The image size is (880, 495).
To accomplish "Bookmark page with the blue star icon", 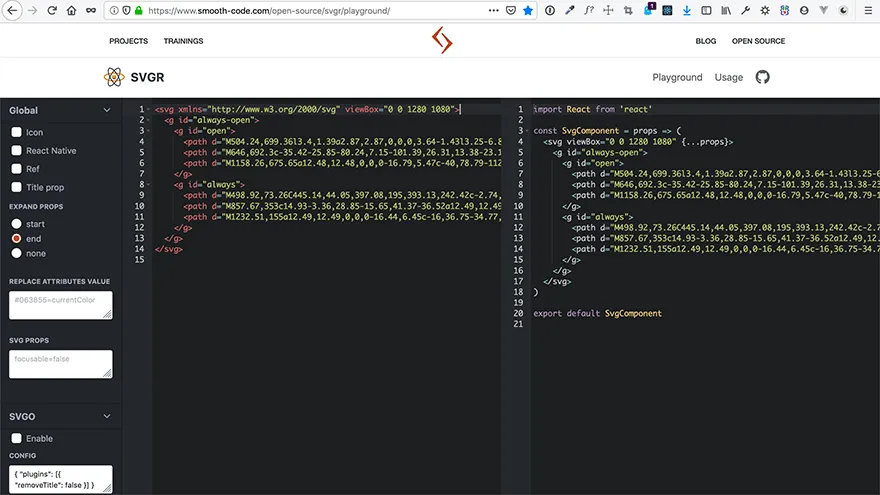I will 528,11.
